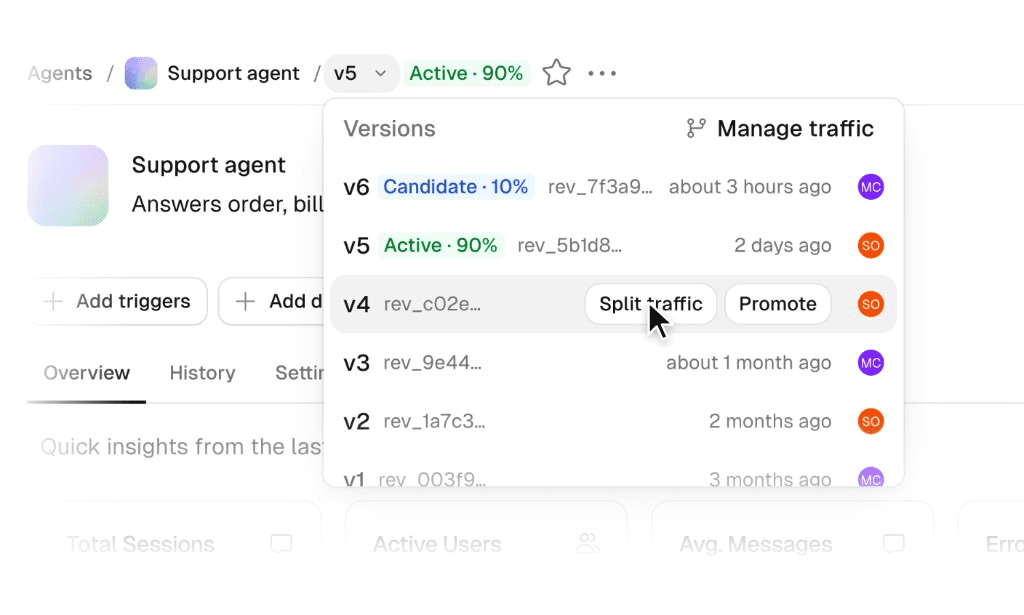This screenshot has width=1024, height=615.
Task: Go to the Agents breadcrumb link
Action: [x=59, y=73]
